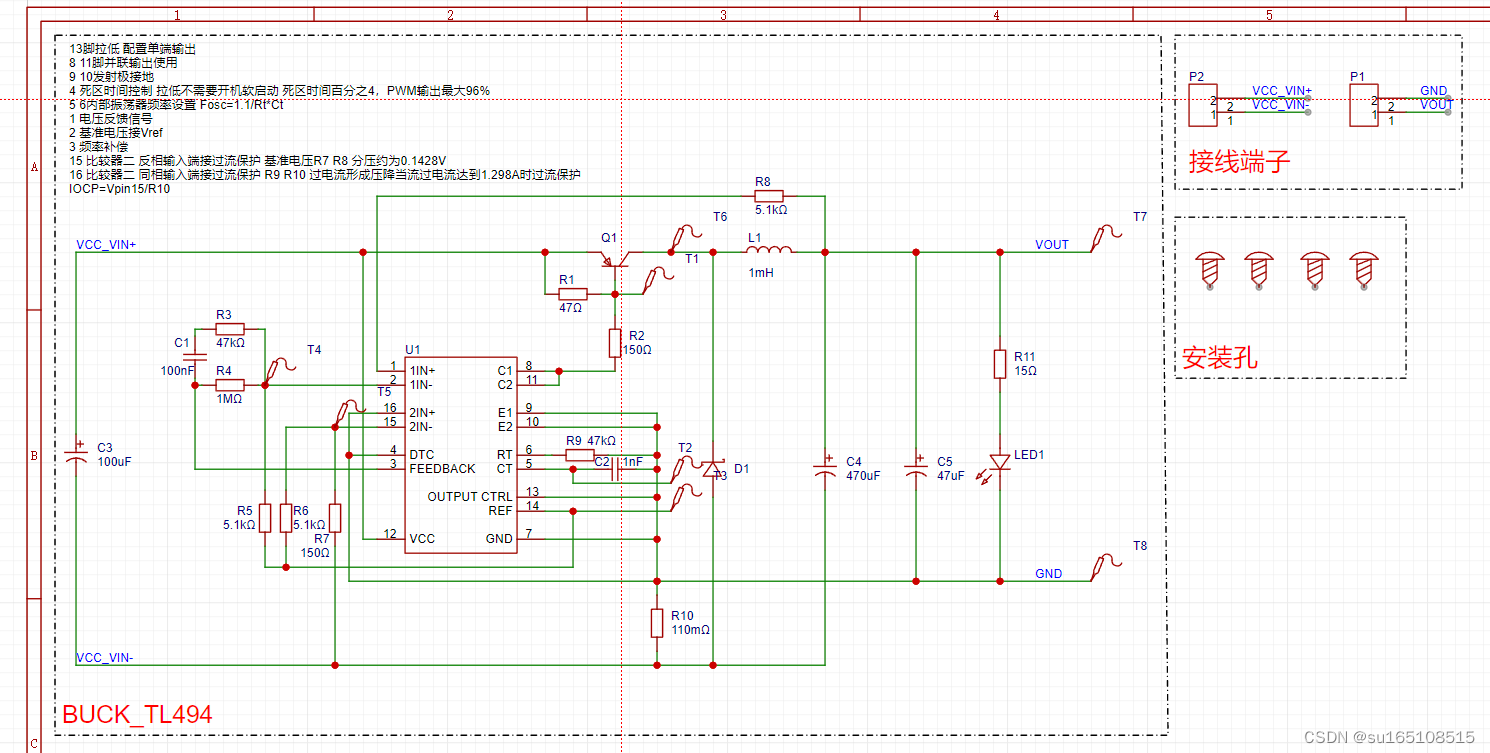Select the T7 test probe on VOUT
The width and height of the screenshot is (1490, 753).
pos(1104,238)
